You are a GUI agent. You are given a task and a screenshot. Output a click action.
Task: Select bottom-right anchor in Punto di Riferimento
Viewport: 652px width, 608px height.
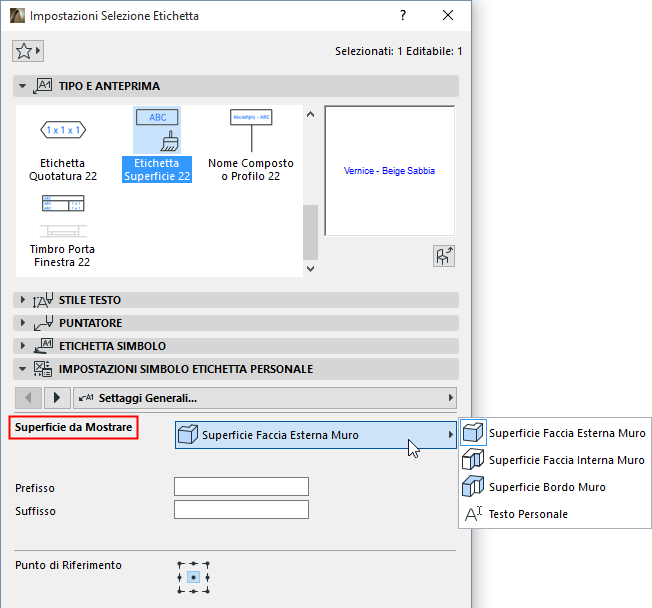[x=207, y=591]
